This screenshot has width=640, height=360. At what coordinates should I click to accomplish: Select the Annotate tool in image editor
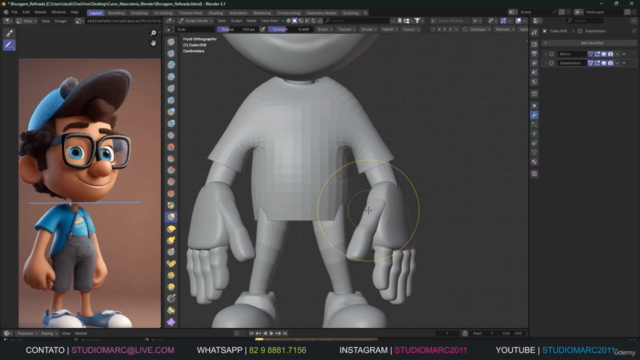point(9,45)
